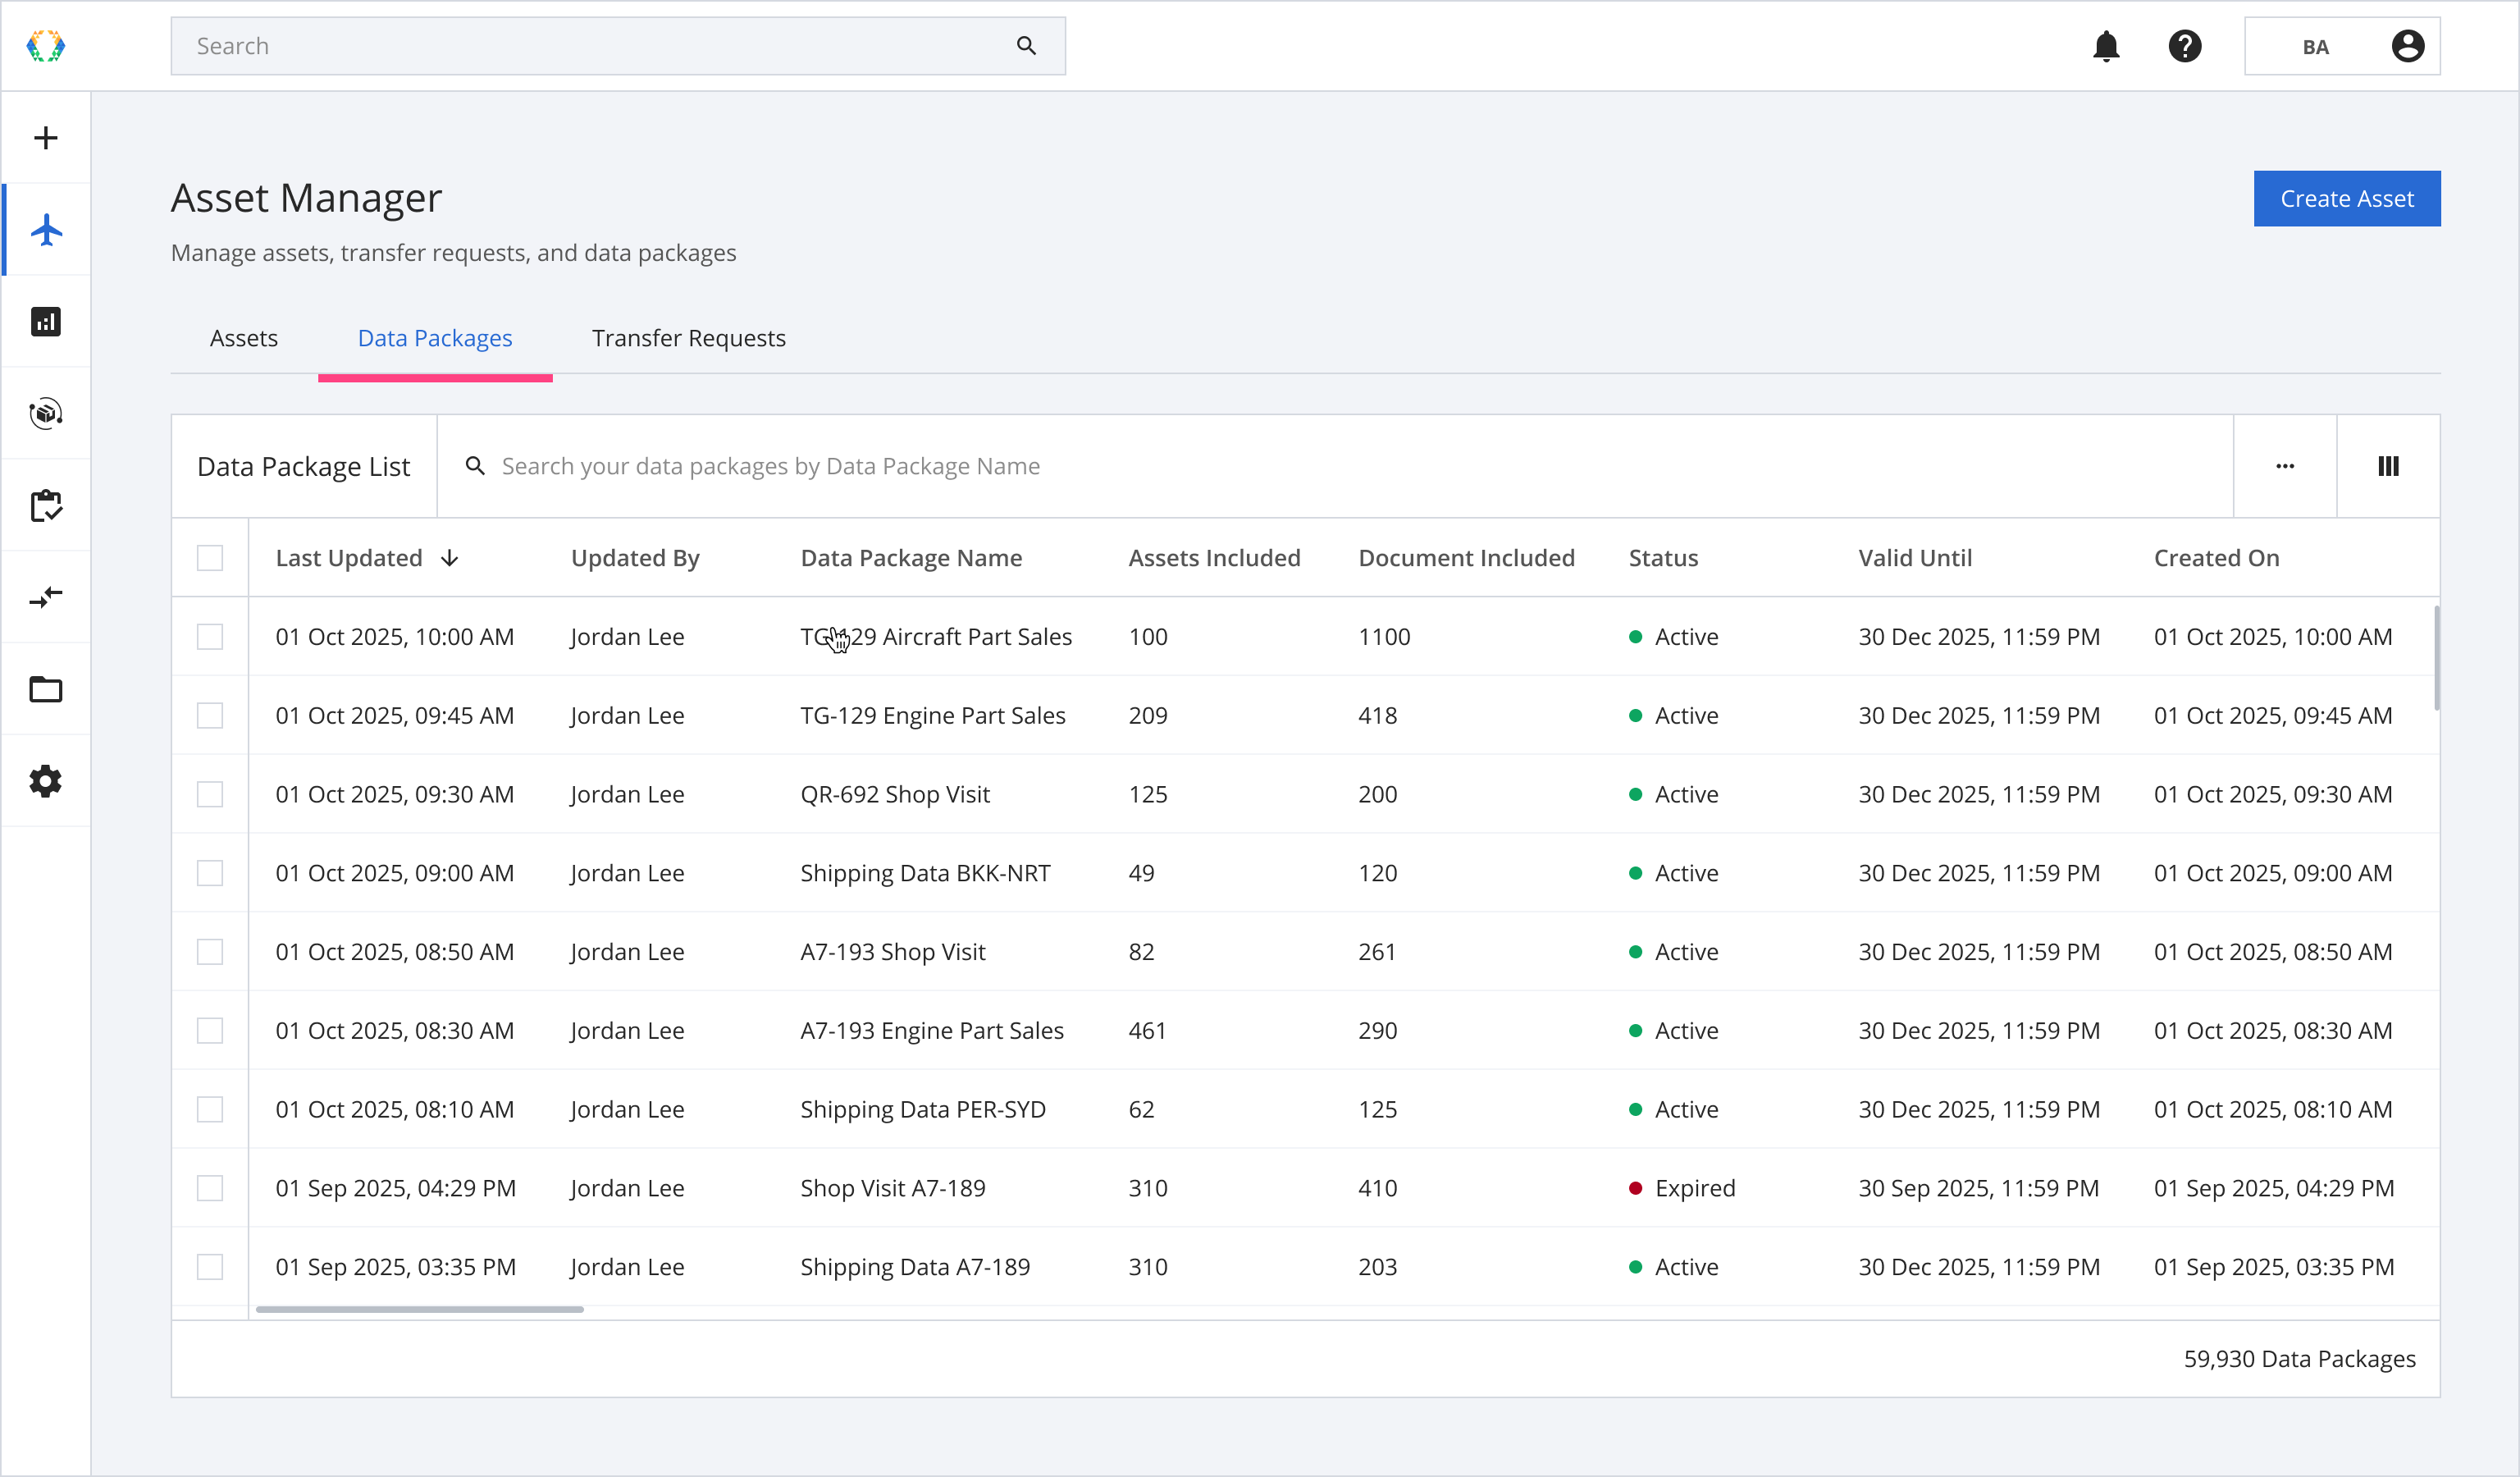Click the clipboard checkmark sidebar icon
The image size is (2520, 1477).
pos(46,506)
